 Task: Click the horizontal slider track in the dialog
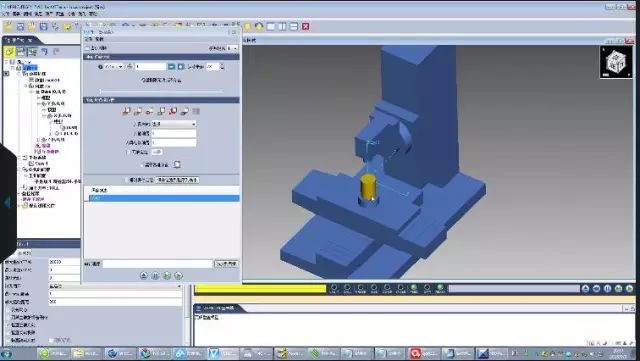pos(161,91)
